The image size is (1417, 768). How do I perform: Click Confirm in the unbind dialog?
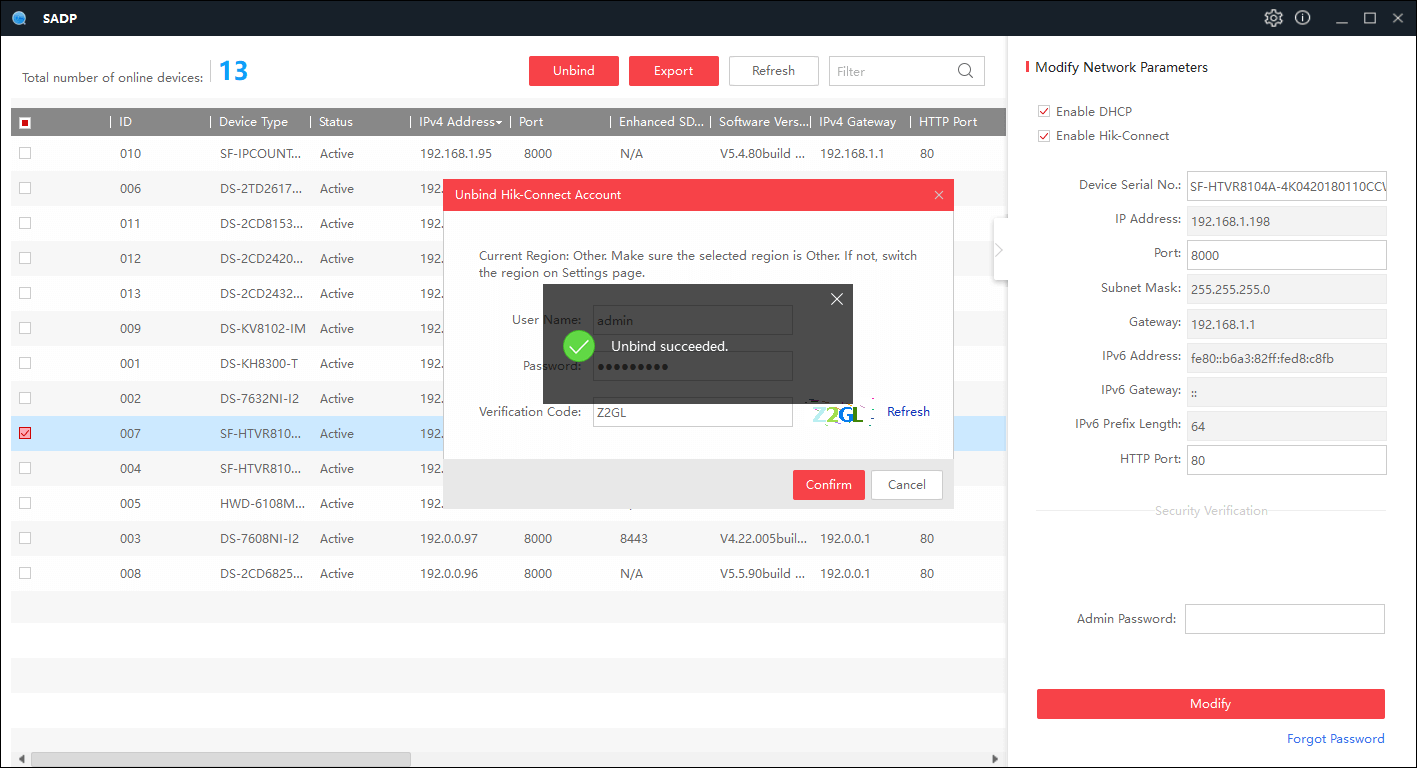(829, 485)
